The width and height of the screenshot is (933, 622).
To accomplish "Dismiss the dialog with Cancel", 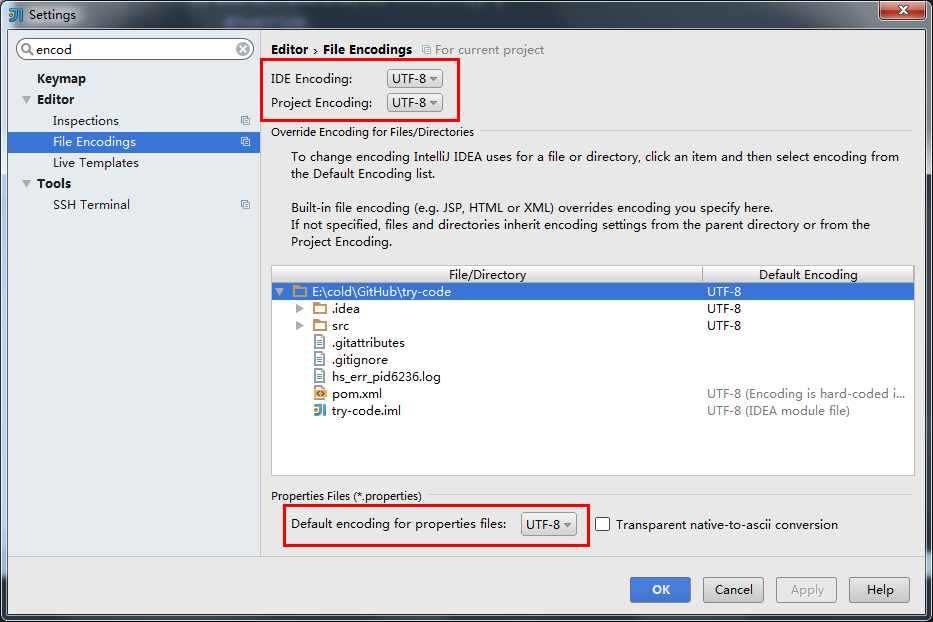I will tap(733, 589).
